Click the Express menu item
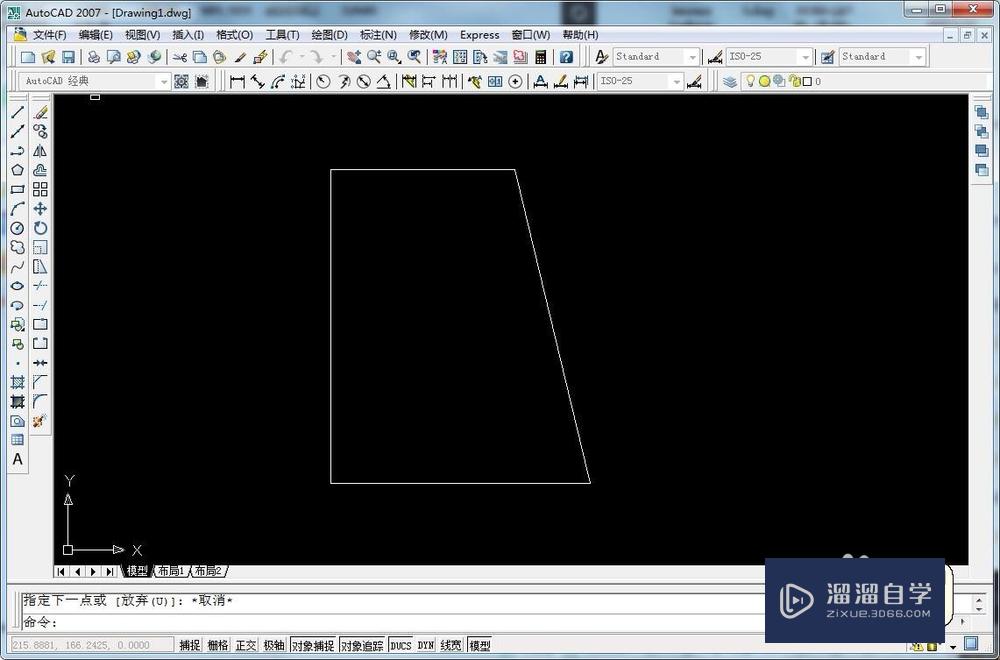The image size is (1000, 660). [479, 34]
